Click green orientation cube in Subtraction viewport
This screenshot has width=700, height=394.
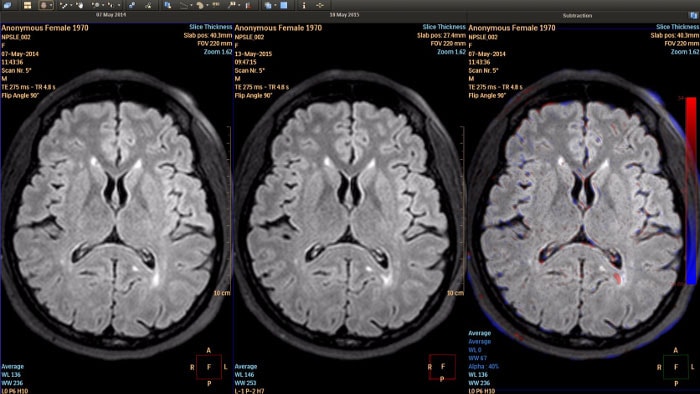[676, 367]
